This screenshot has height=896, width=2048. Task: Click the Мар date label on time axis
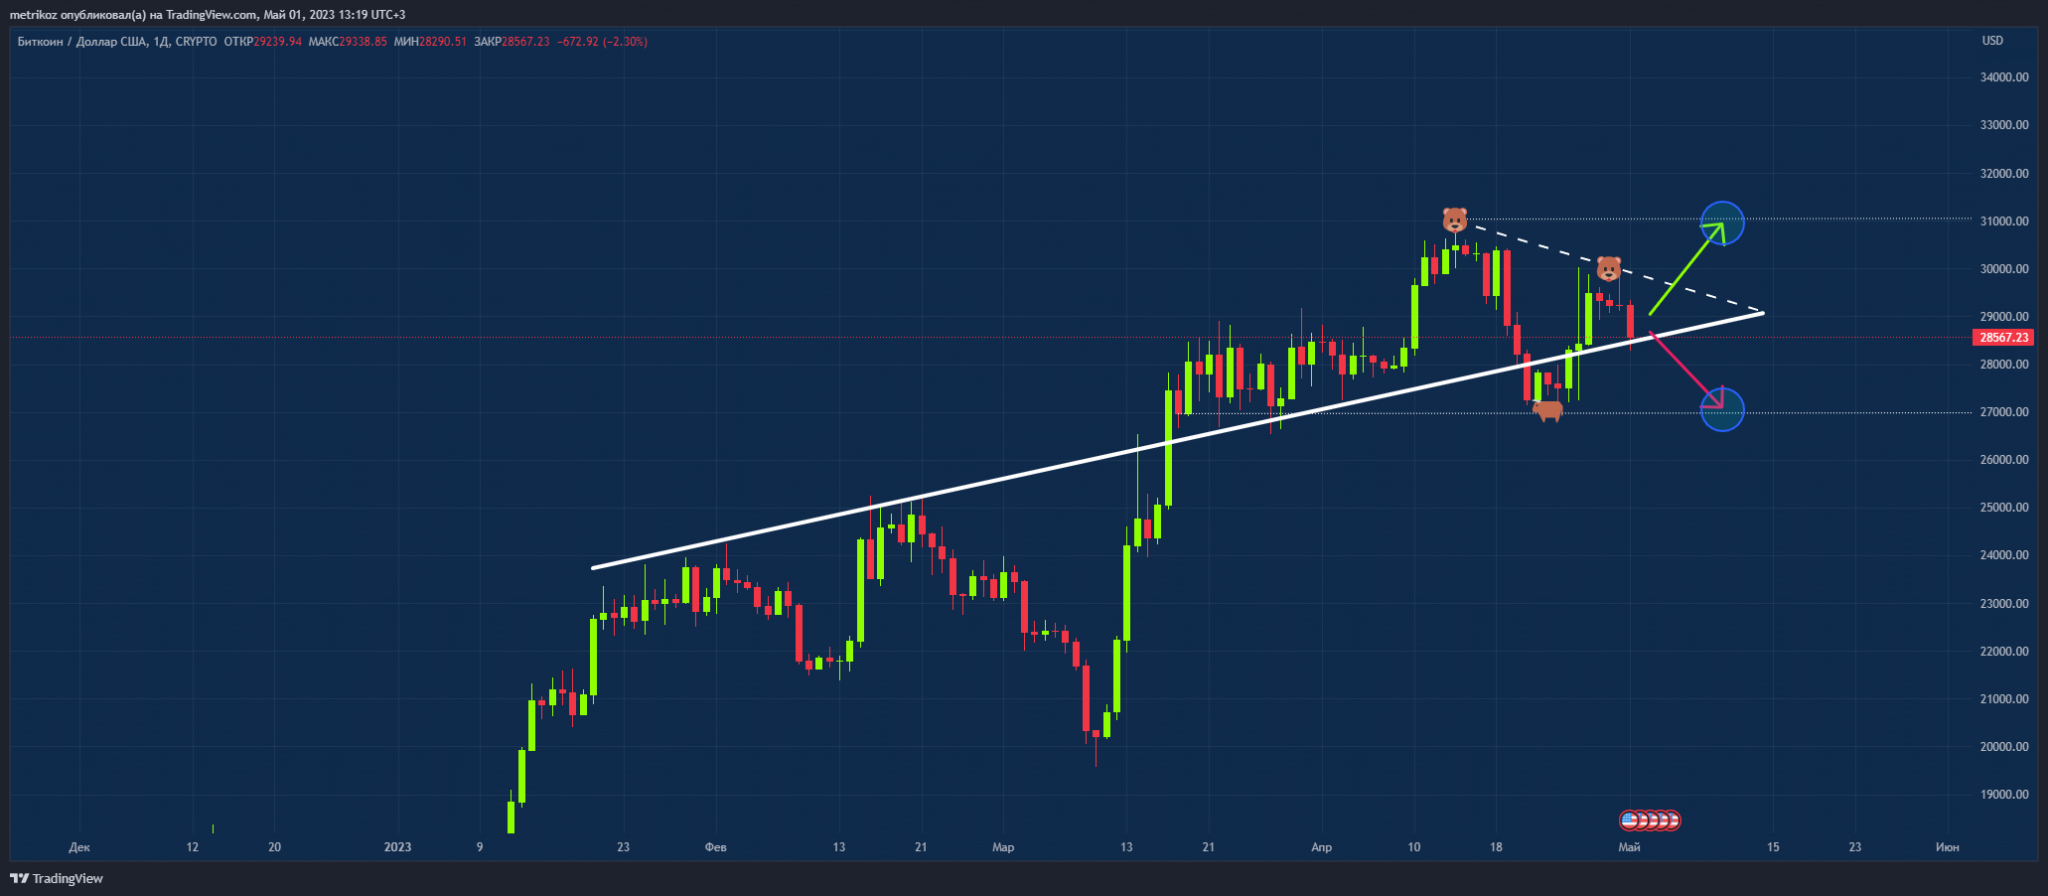tap(1003, 847)
